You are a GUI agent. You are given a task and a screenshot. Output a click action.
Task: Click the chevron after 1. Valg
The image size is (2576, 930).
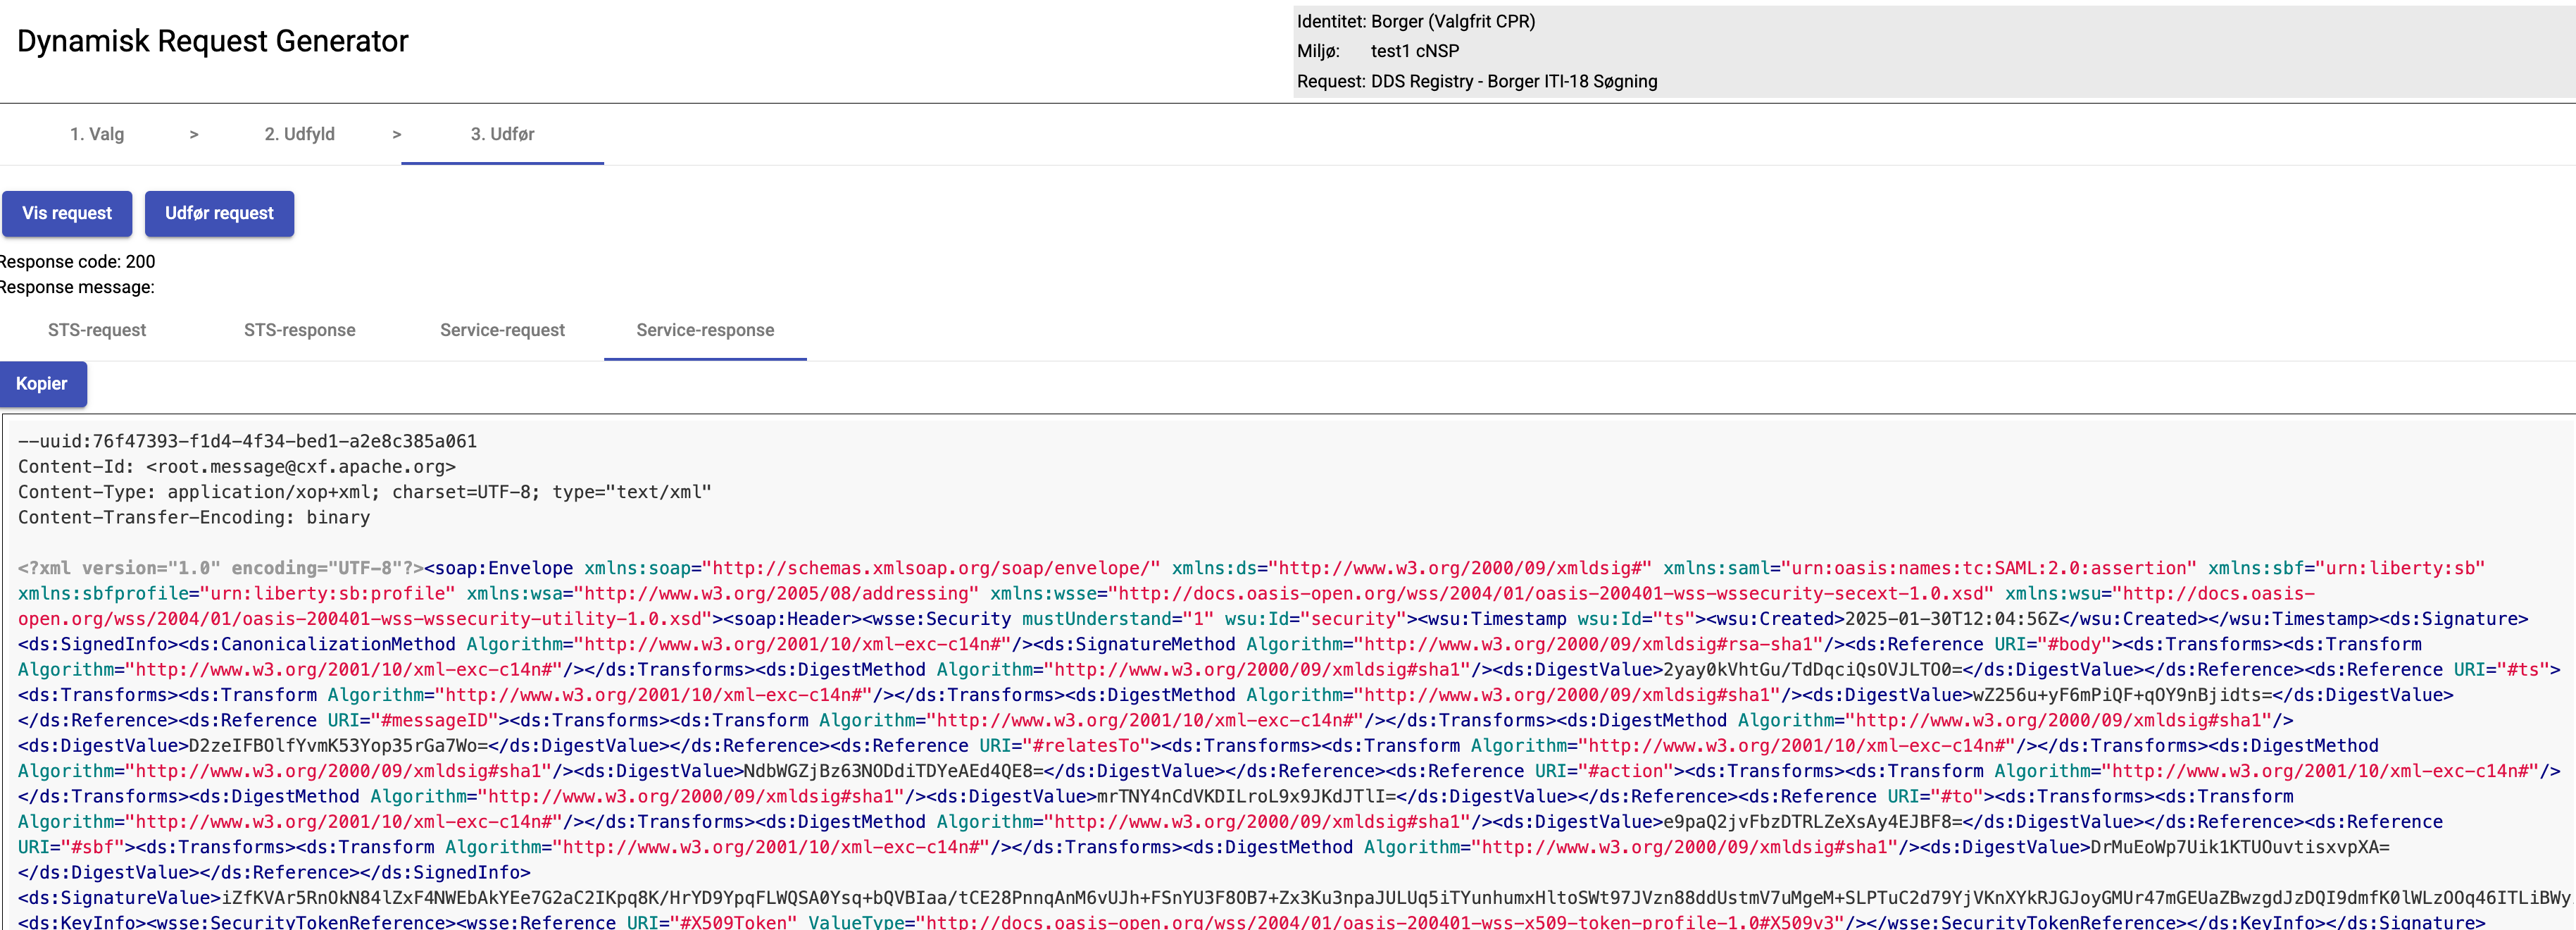(x=194, y=134)
